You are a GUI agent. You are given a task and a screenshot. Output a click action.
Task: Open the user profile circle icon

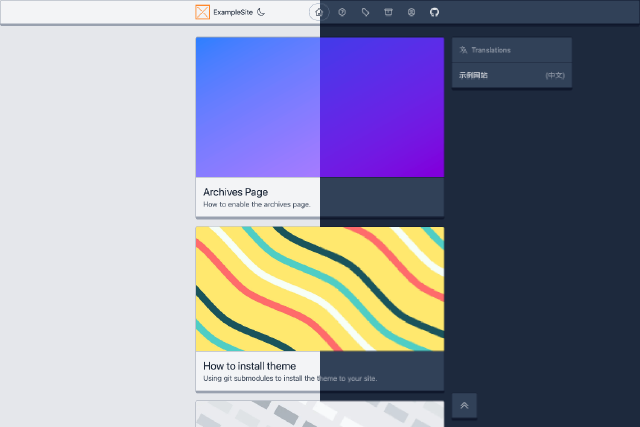coord(411,12)
